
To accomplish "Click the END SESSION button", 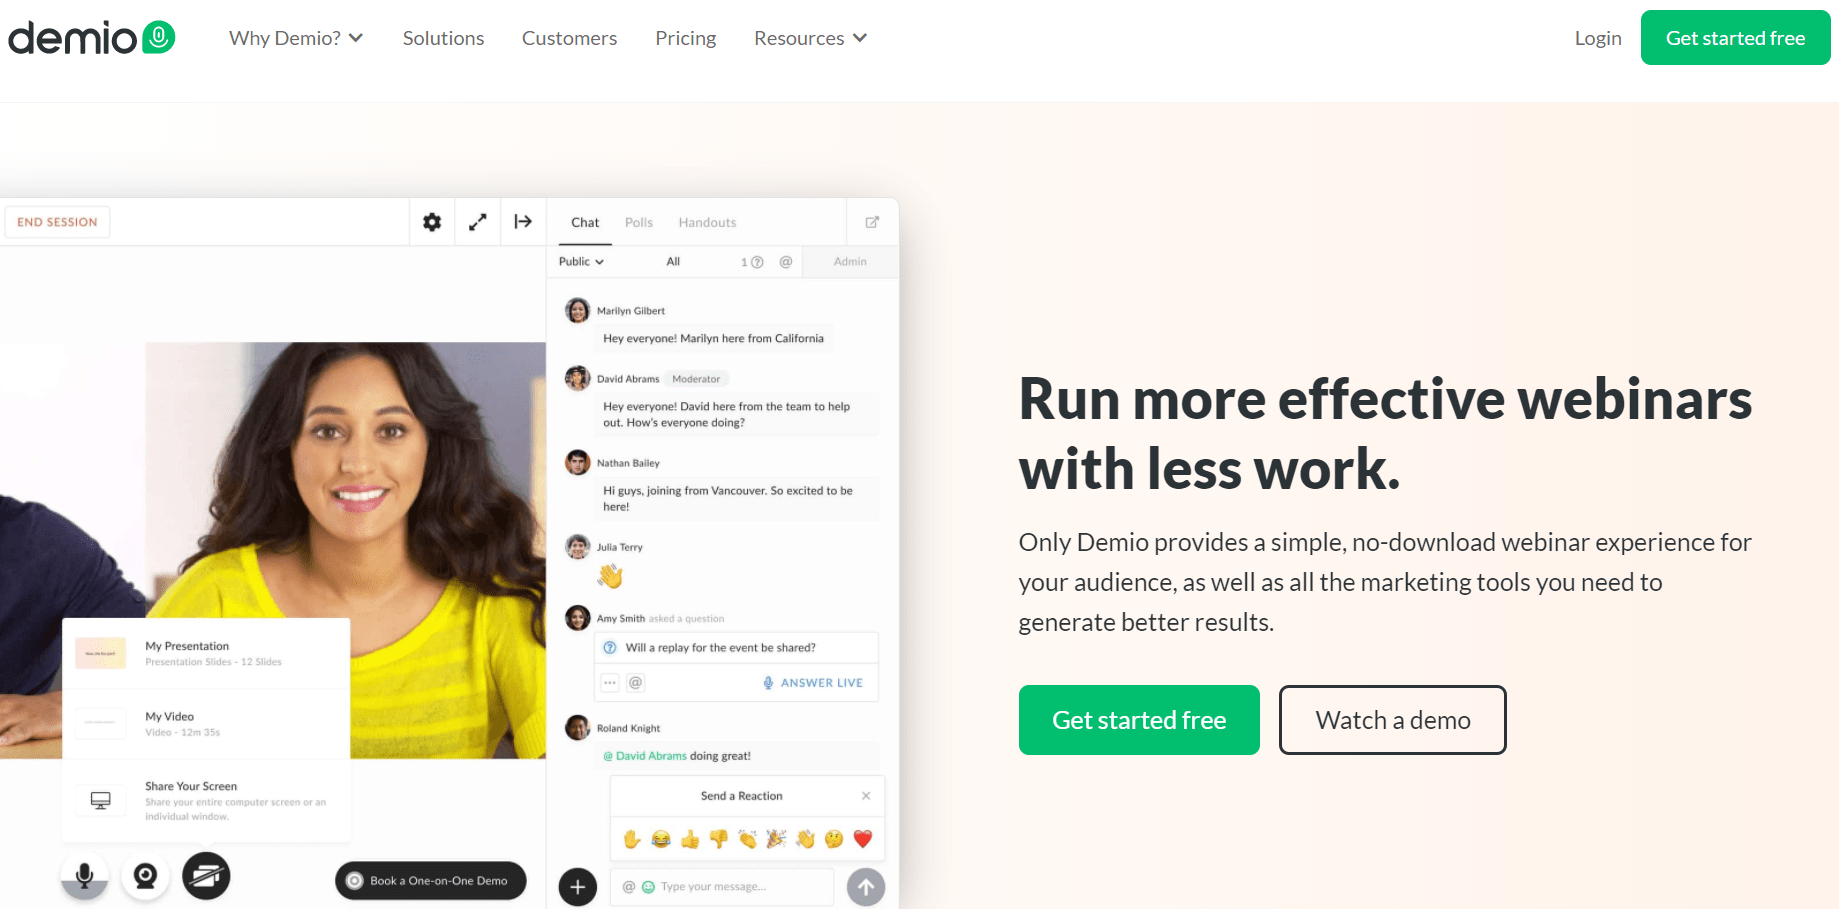I will point(57,222).
